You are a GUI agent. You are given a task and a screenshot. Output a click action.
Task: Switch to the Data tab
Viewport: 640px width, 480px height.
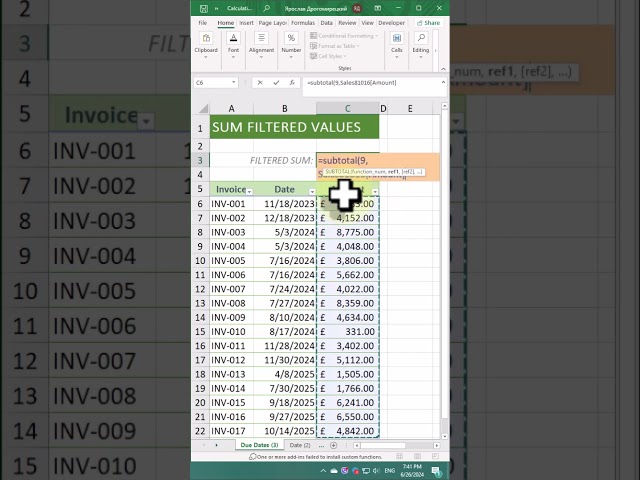pos(326,23)
